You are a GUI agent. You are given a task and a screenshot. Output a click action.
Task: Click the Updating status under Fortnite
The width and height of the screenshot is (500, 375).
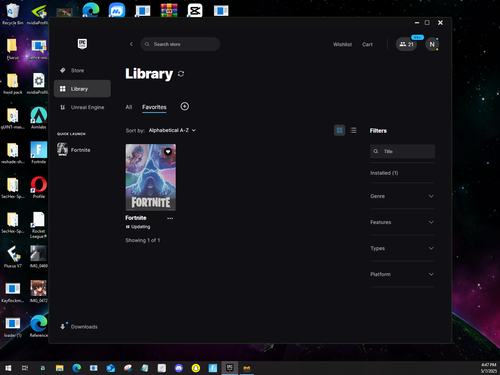tap(138, 227)
